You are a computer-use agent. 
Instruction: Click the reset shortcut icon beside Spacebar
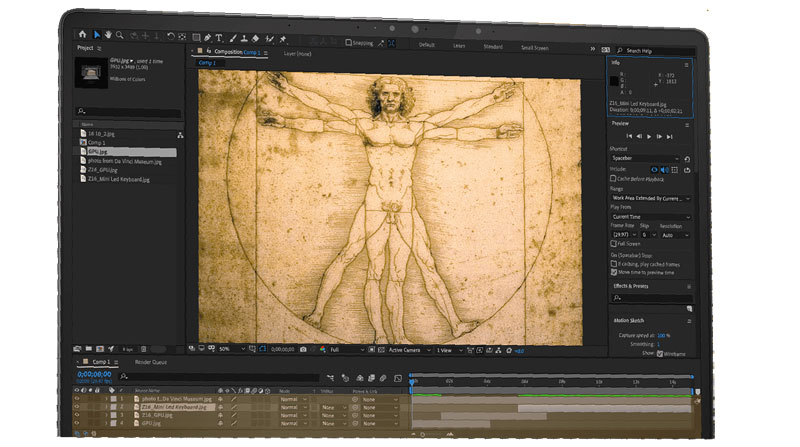687,159
